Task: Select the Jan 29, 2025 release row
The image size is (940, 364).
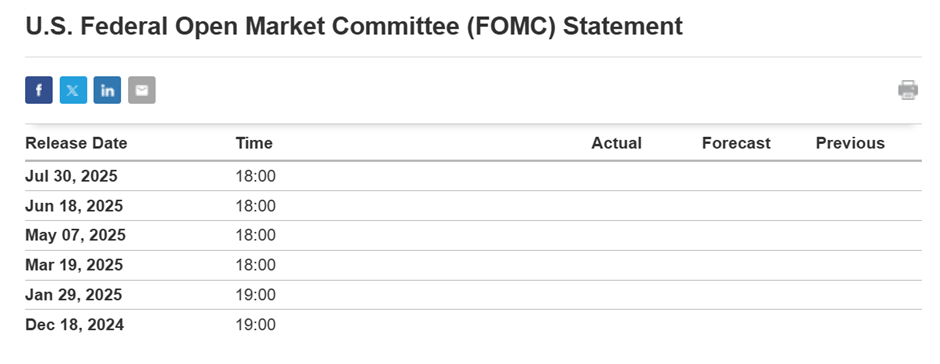Action: [x=473, y=295]
